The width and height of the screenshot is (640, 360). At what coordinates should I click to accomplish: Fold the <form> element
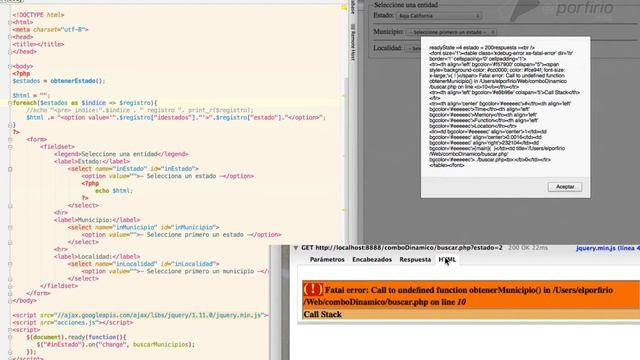10,140
